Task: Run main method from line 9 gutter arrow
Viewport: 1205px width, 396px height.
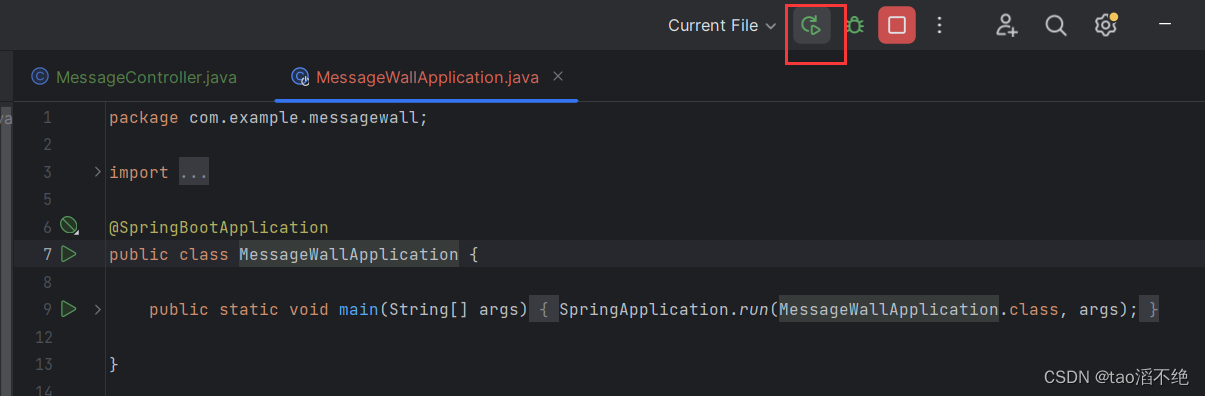Action: pyautogui.click(x=69, y=309)
